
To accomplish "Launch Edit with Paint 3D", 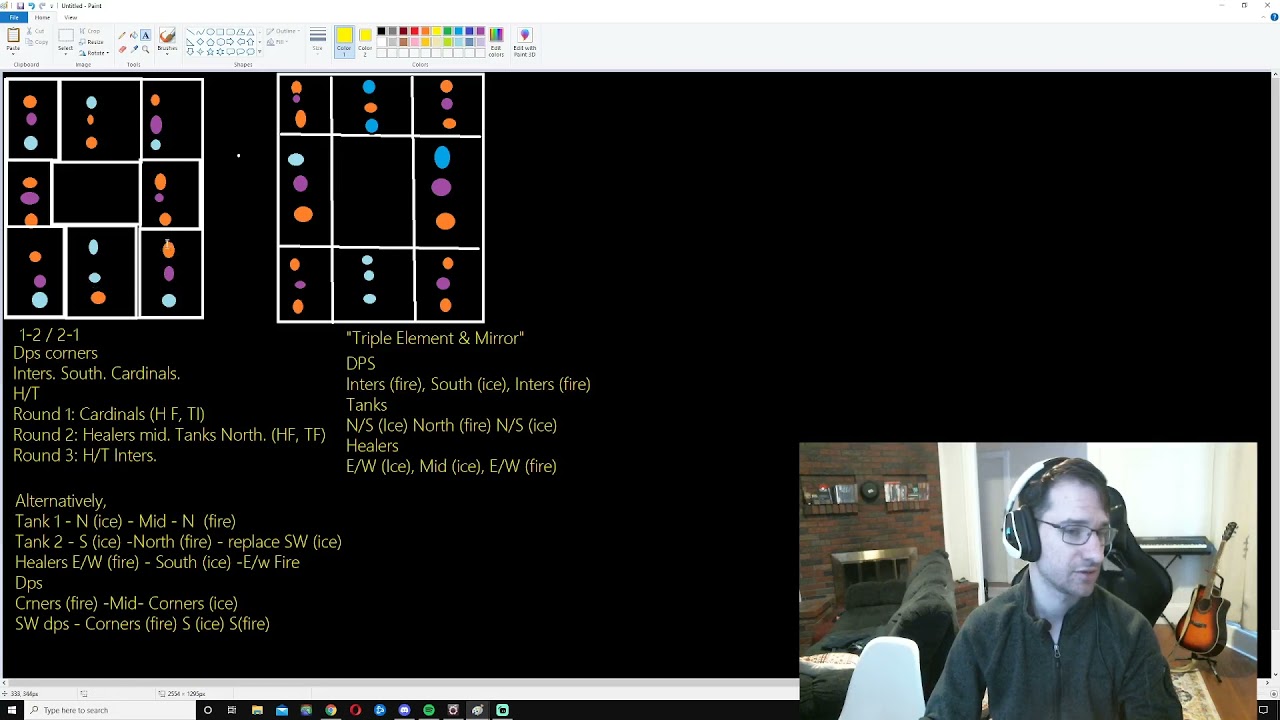I will coord(524,42).
